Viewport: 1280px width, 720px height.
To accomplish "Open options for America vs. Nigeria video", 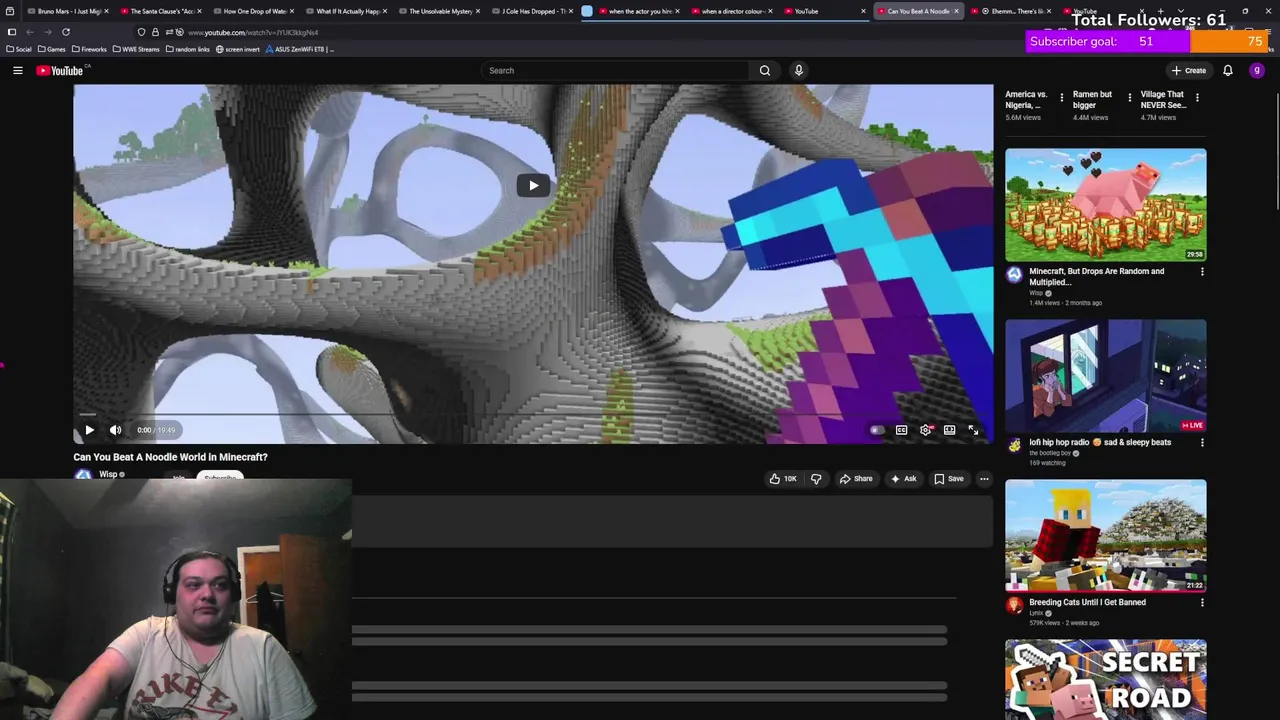I will [1062, 98].
